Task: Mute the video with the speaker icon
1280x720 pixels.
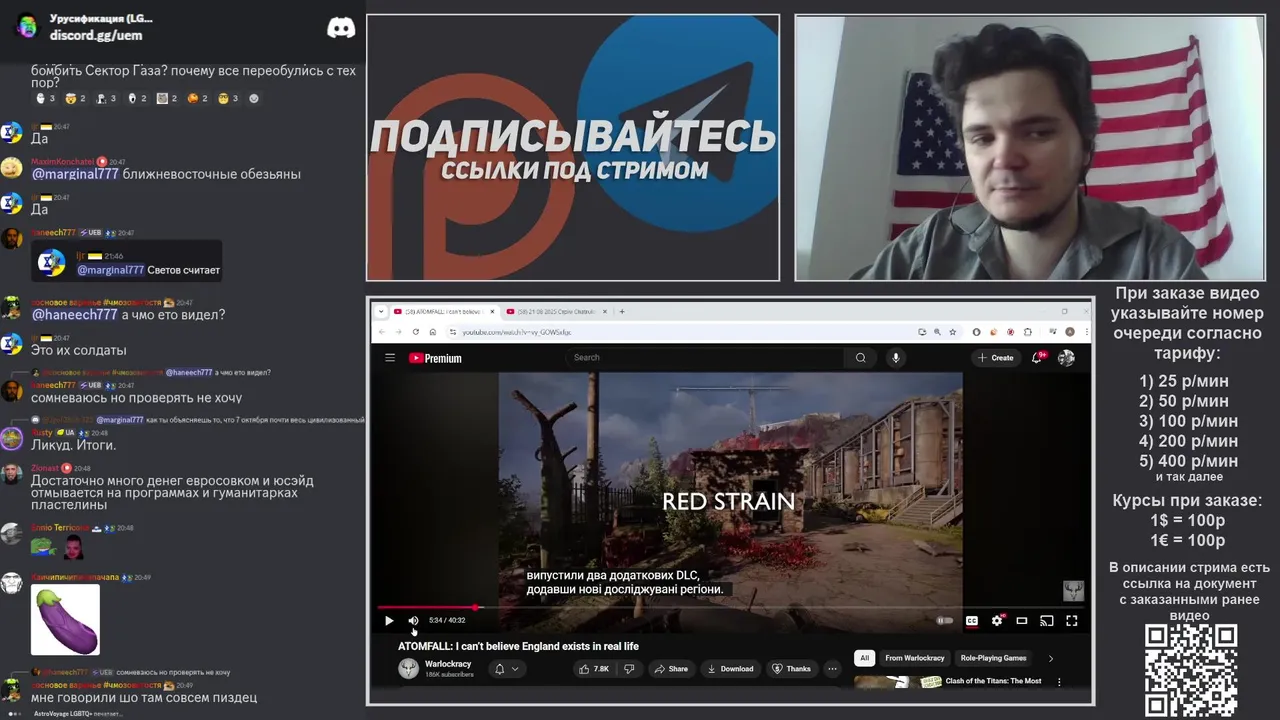Action: [x=413, y=621]
